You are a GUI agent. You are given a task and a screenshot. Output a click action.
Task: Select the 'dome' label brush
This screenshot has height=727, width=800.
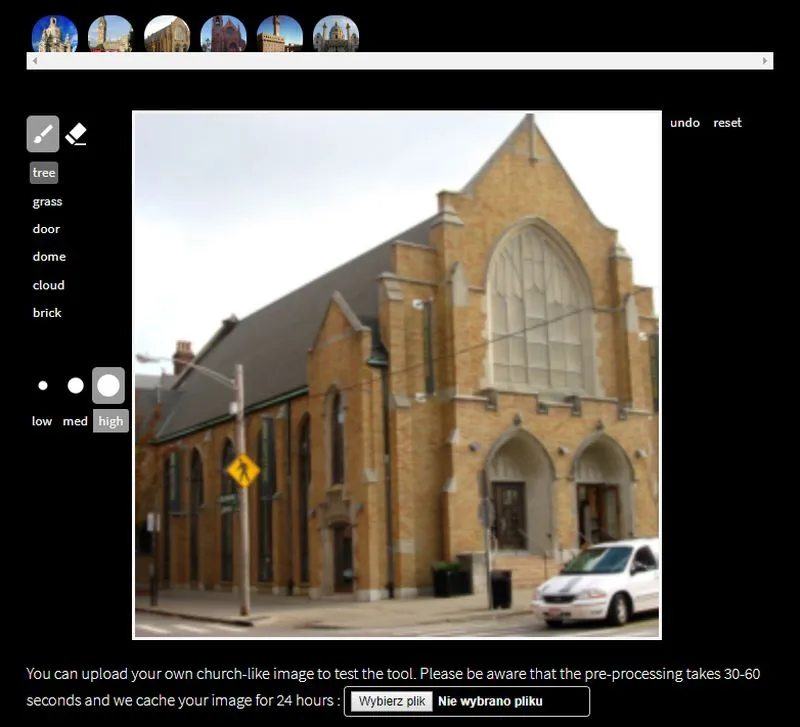coord(47,256)
